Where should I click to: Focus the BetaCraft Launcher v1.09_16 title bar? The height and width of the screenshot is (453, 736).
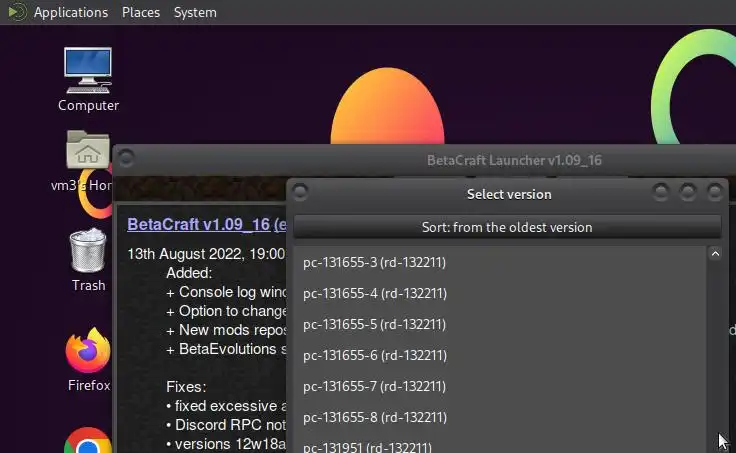click(x=514, y=160)
